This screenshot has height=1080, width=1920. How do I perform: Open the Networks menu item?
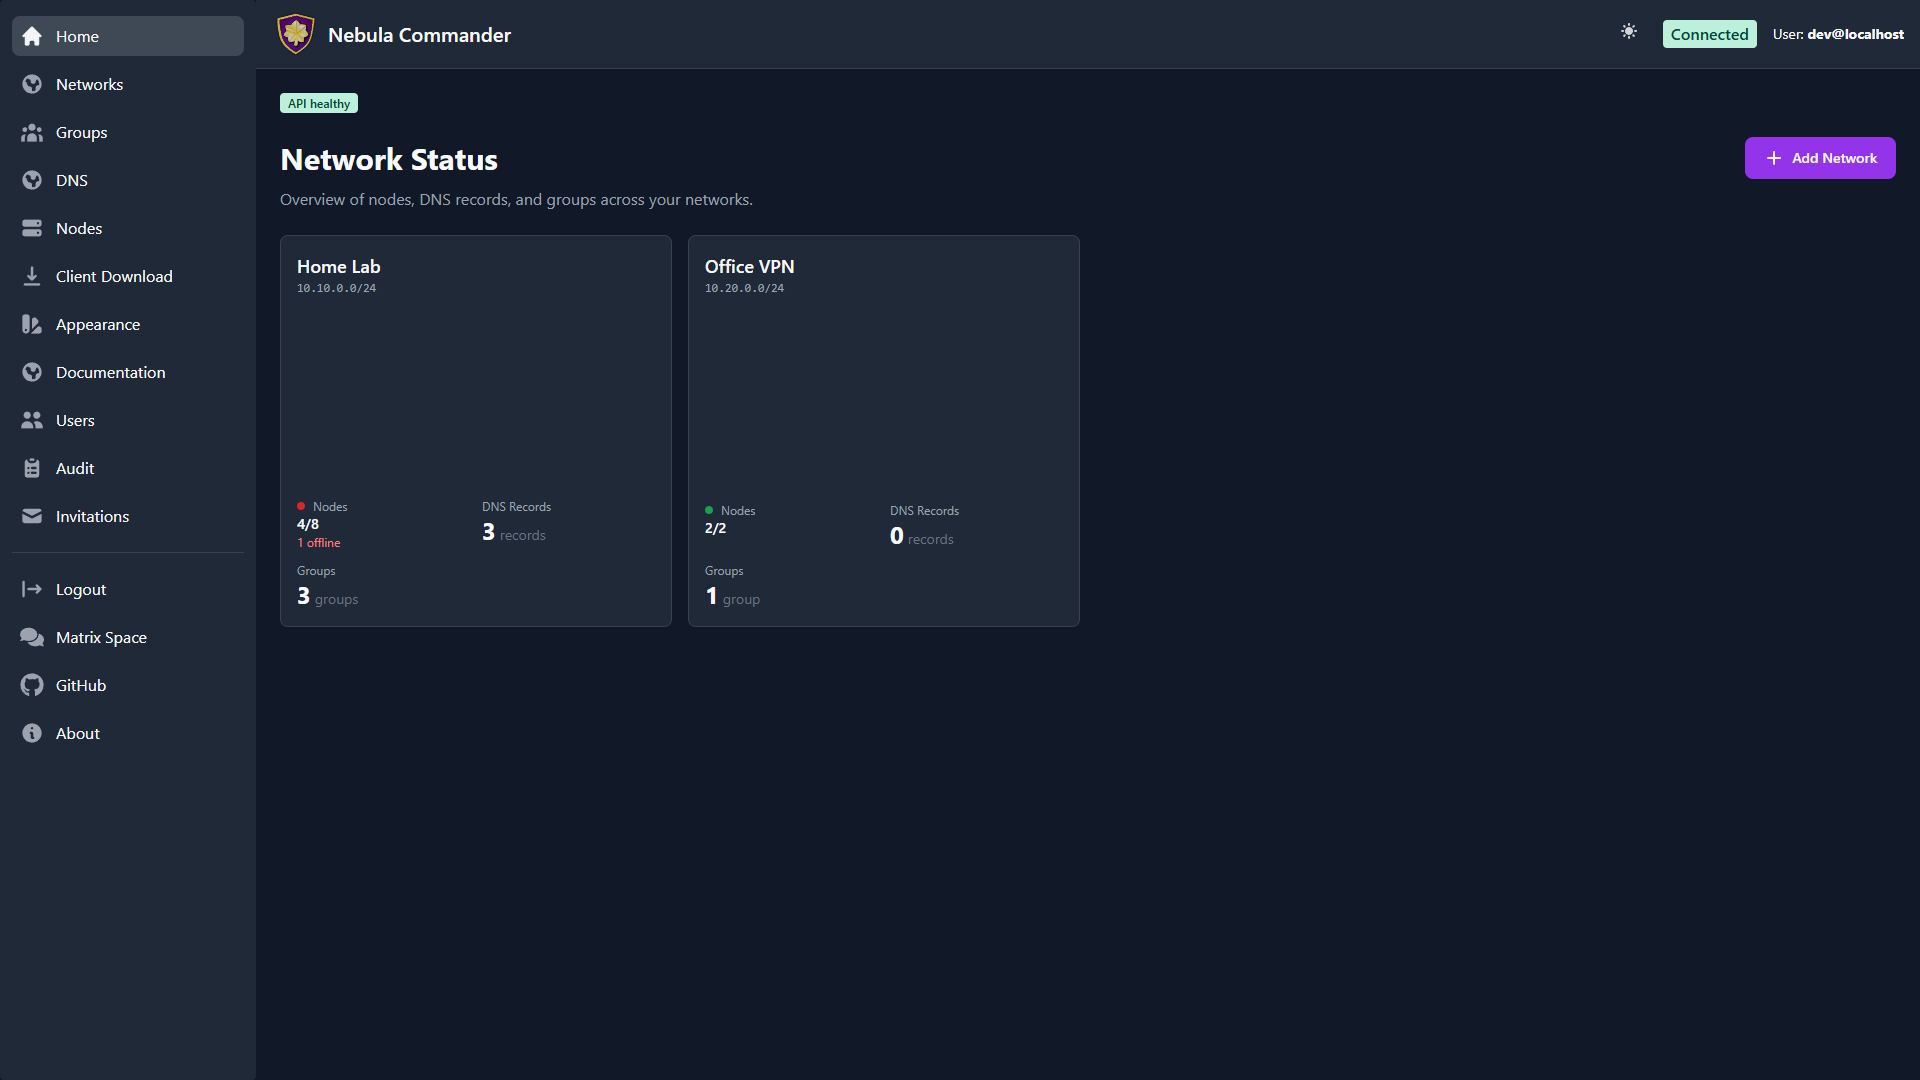coord(90,84)
